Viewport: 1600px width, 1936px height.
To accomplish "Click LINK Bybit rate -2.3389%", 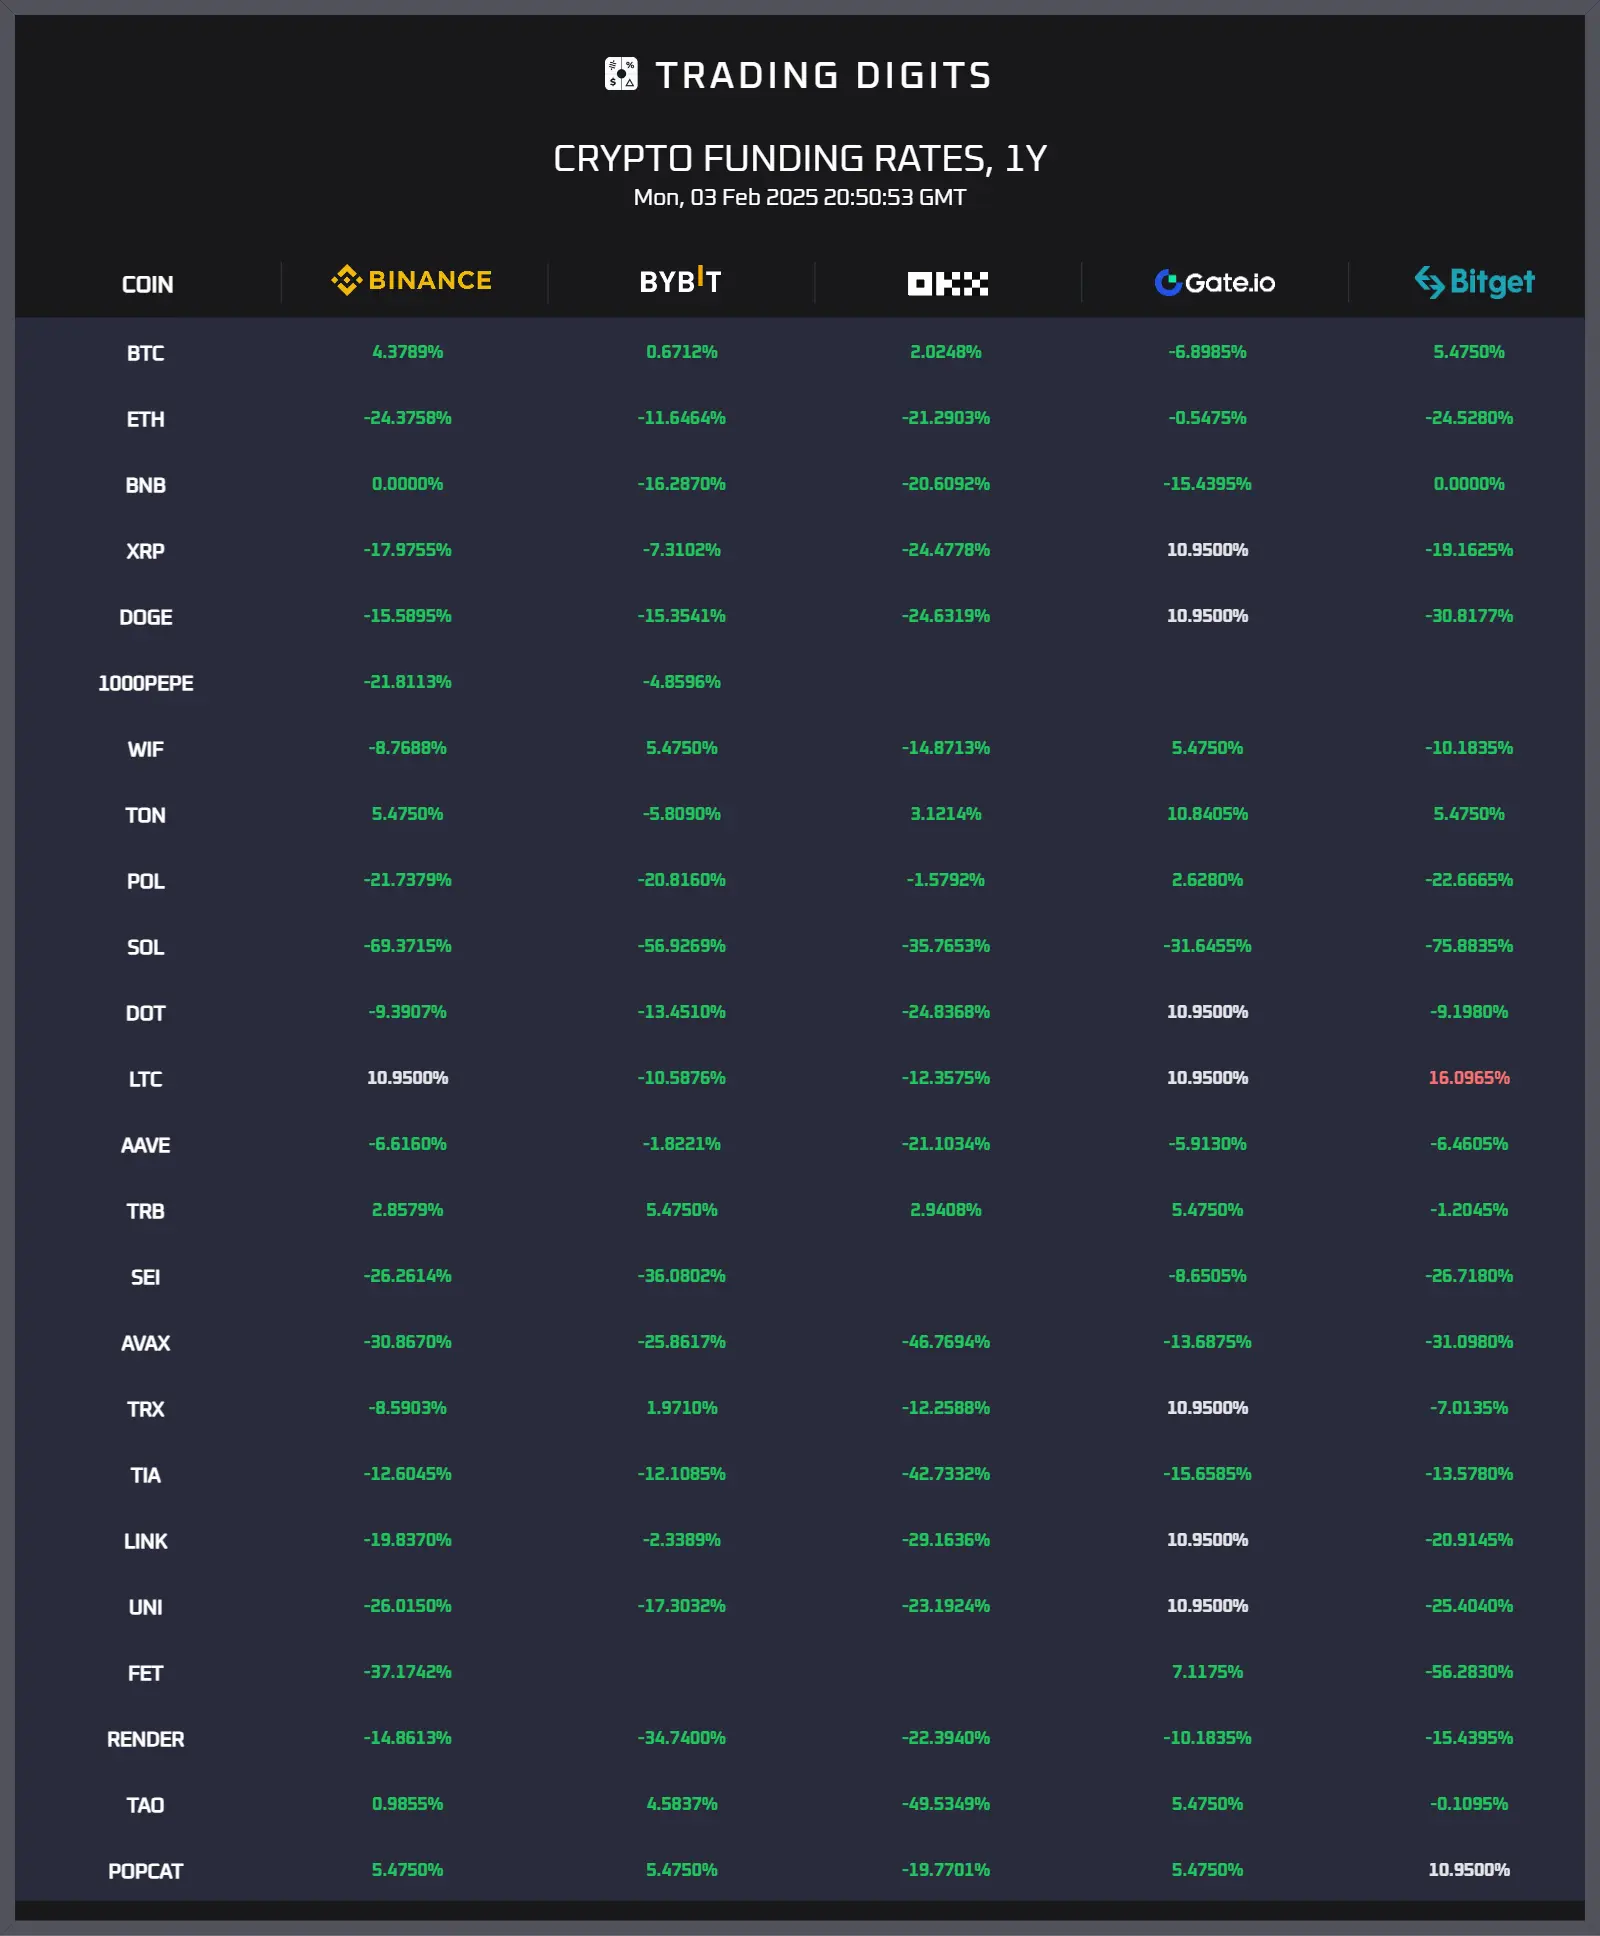I will (682, 1540).
